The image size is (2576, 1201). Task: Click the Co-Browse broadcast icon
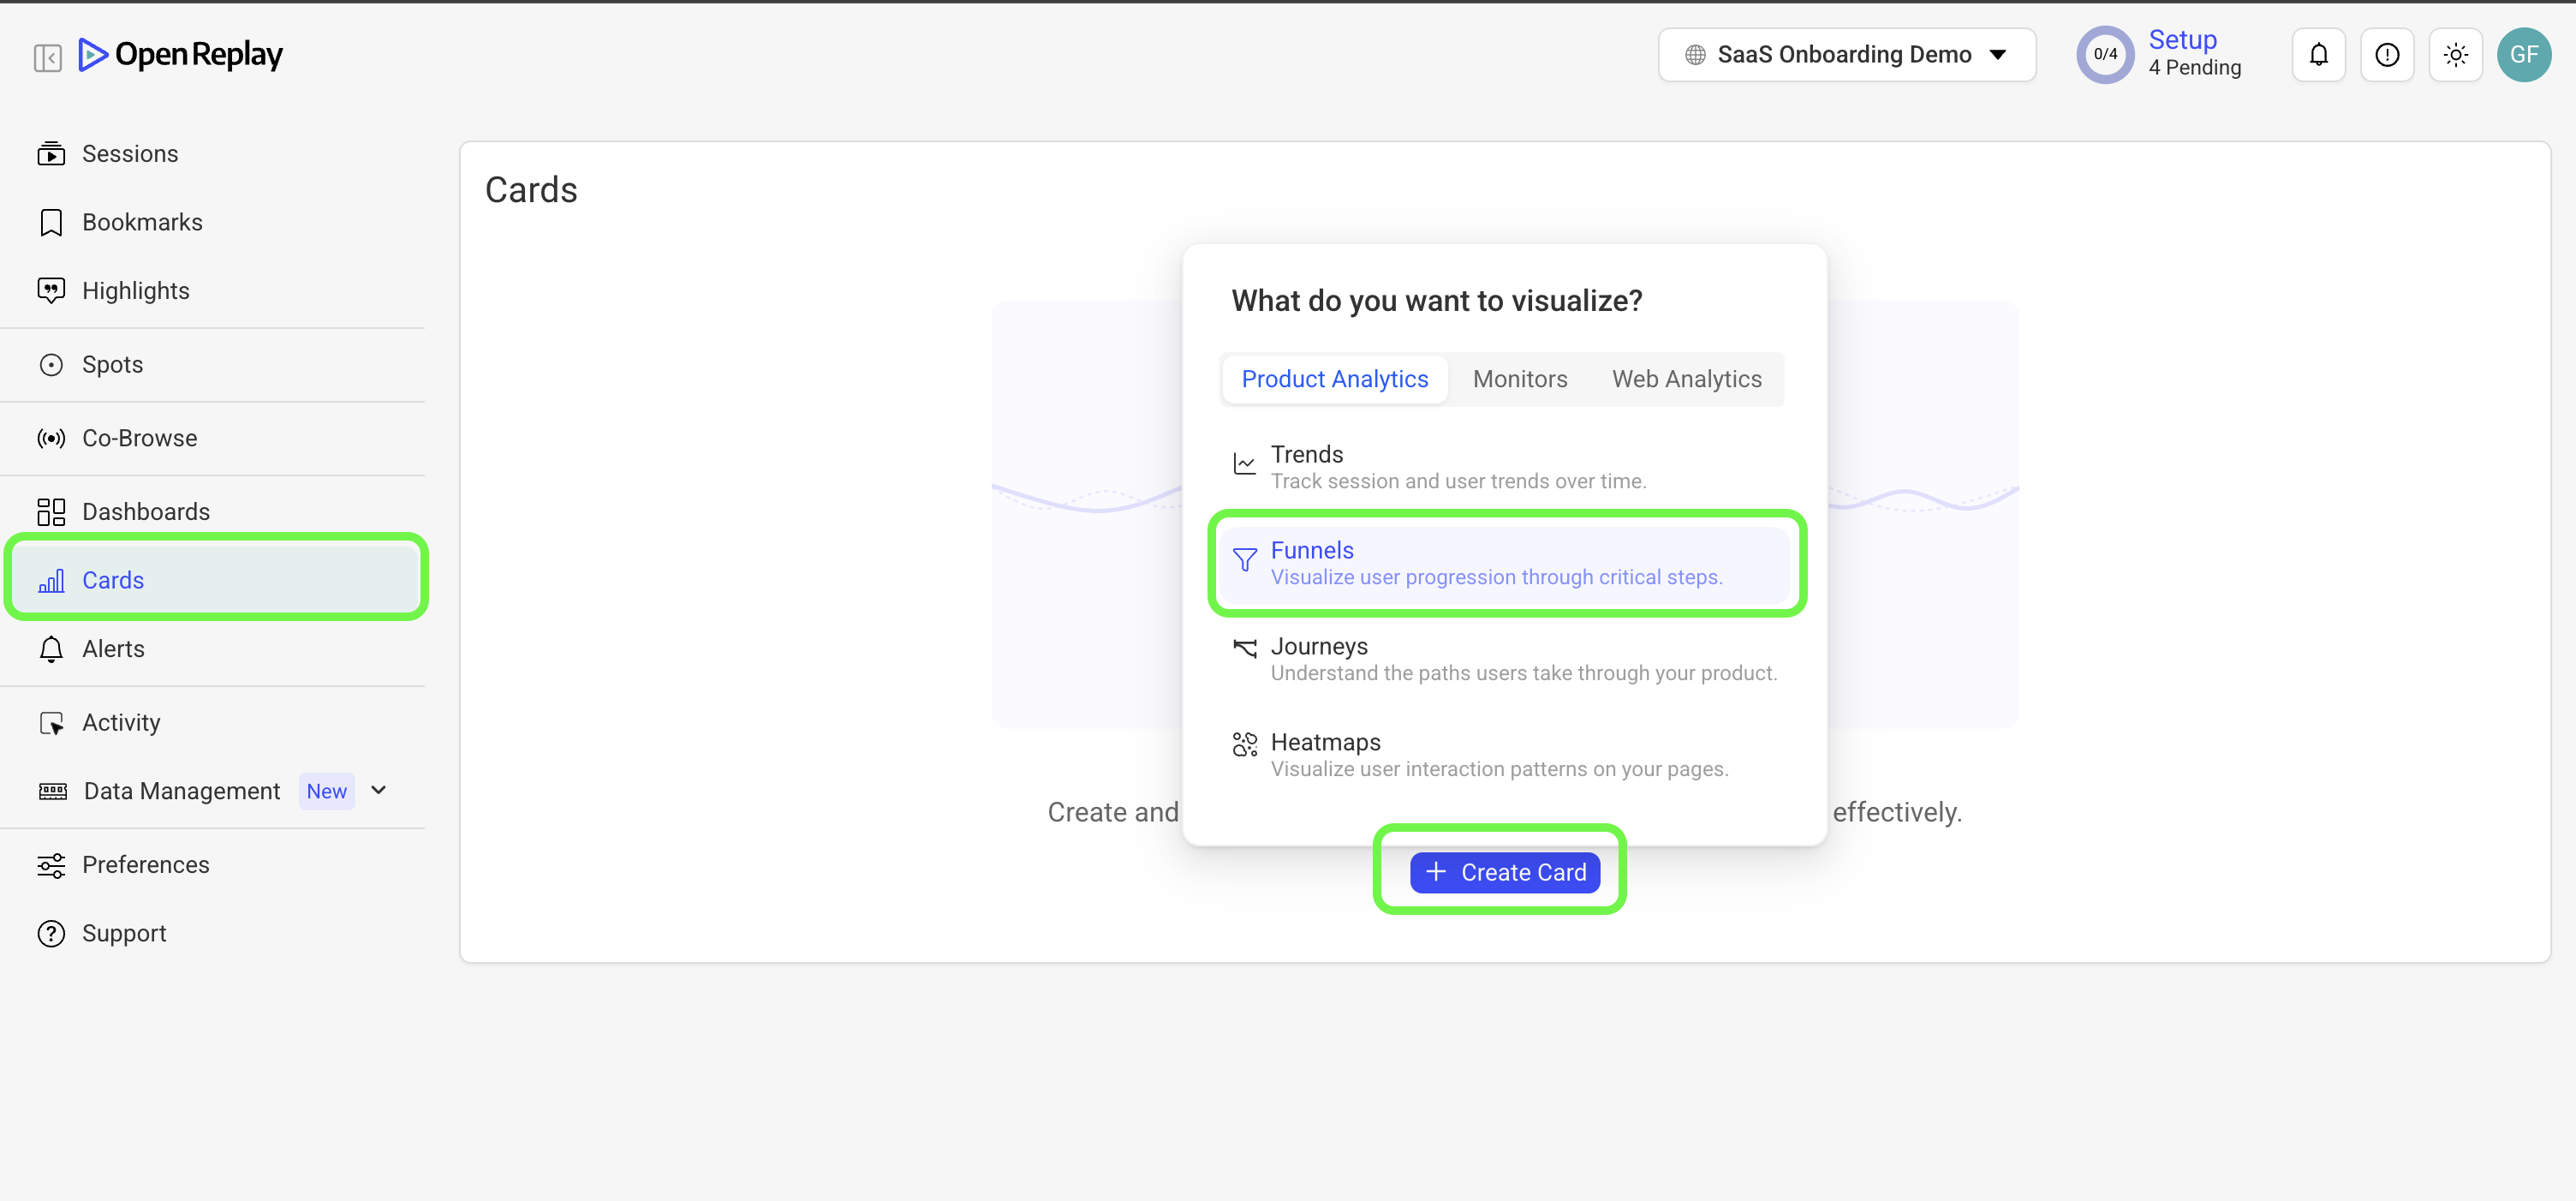[x=51, y=438]
